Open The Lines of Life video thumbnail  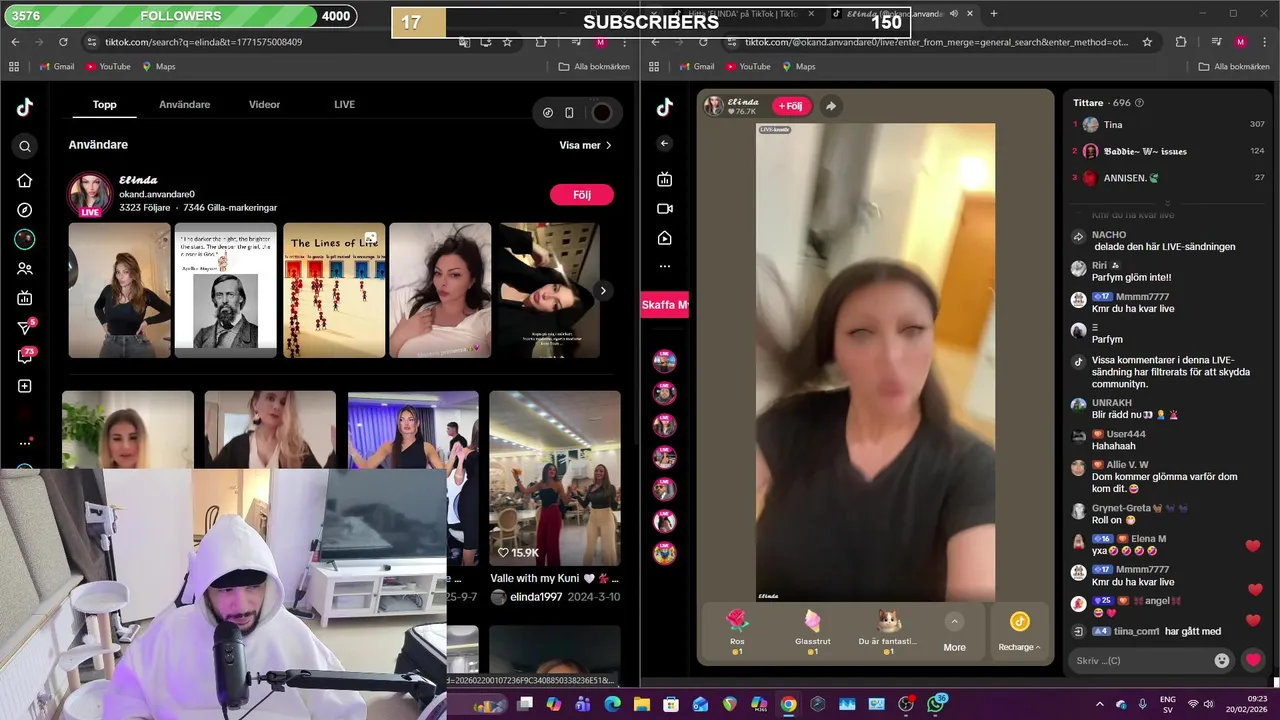point(334,290)
